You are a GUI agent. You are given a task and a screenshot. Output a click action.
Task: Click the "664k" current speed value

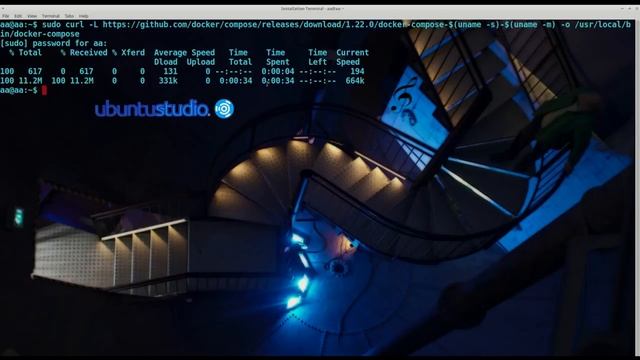pos(355,81)
